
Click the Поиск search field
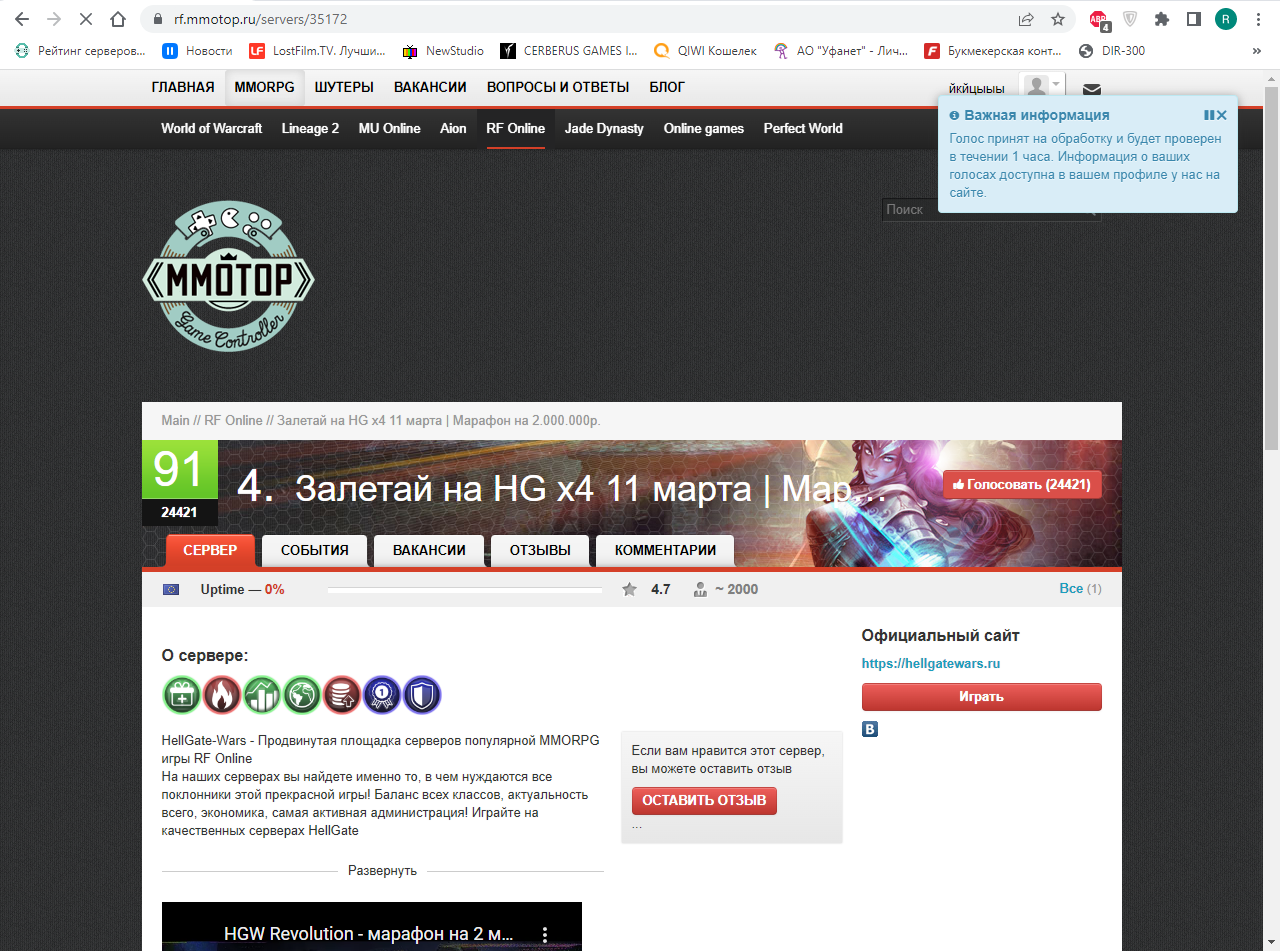click(990, 210)
